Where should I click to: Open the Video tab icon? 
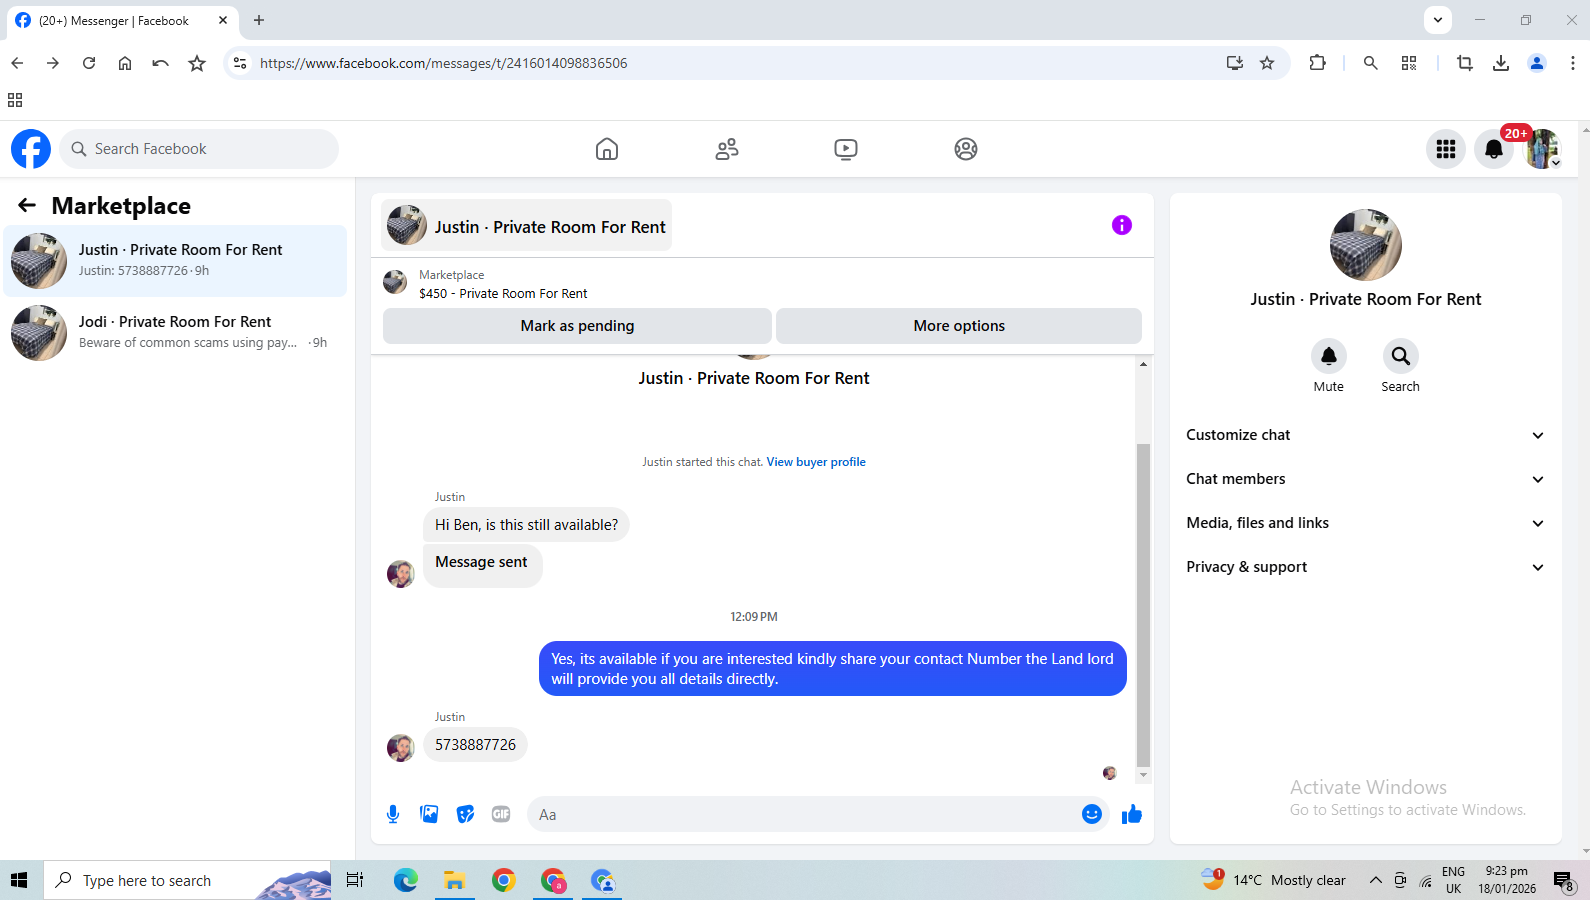point(846,149)
